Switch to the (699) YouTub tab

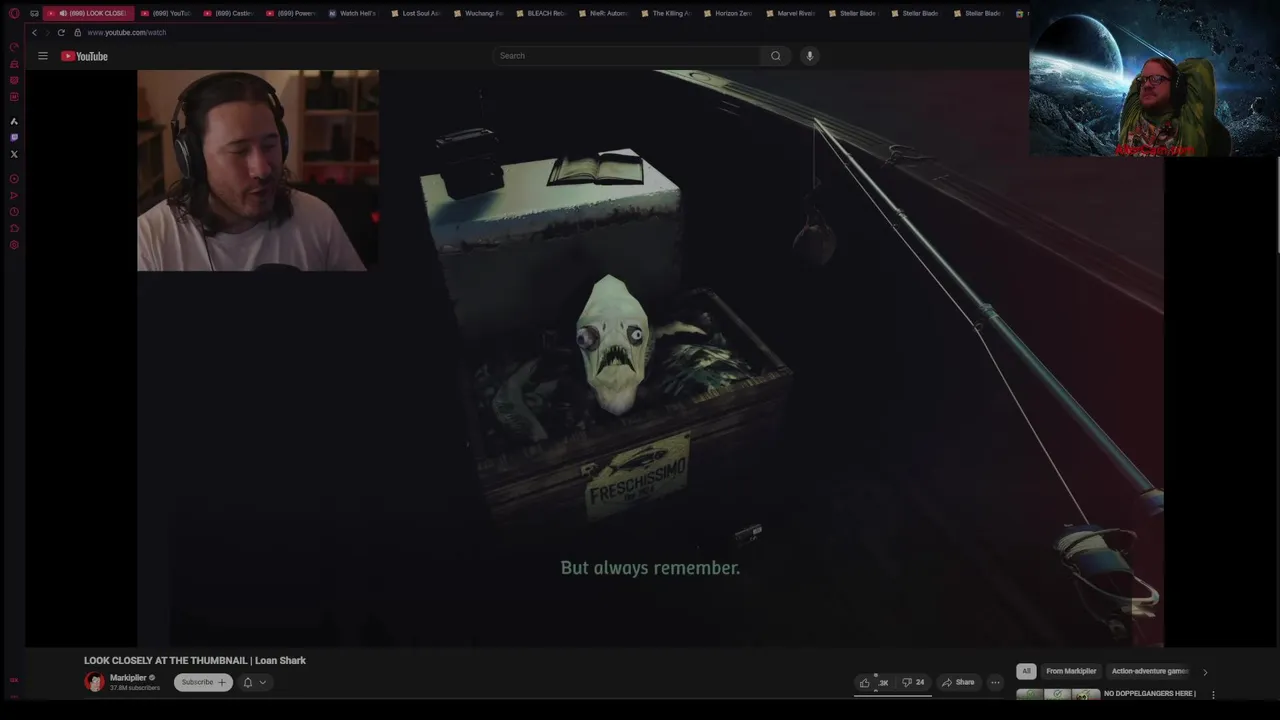[x=166, y=13]
